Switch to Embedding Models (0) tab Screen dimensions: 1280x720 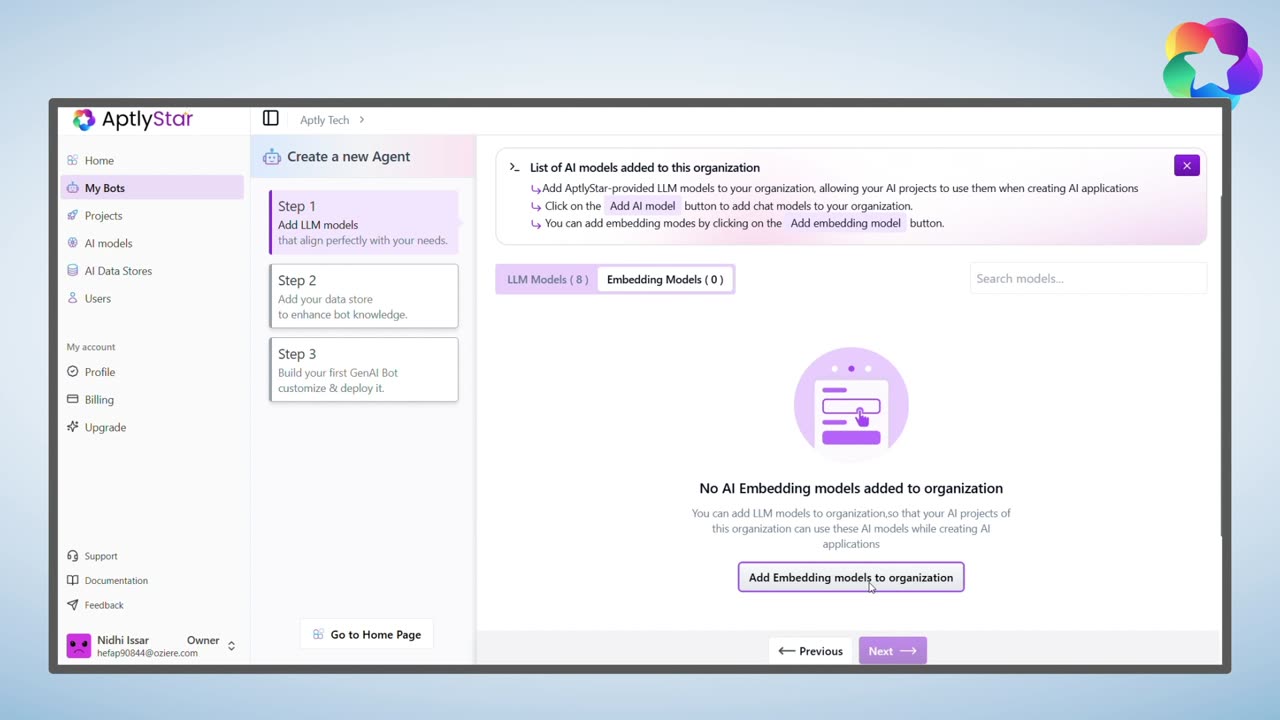pos(665,280)
